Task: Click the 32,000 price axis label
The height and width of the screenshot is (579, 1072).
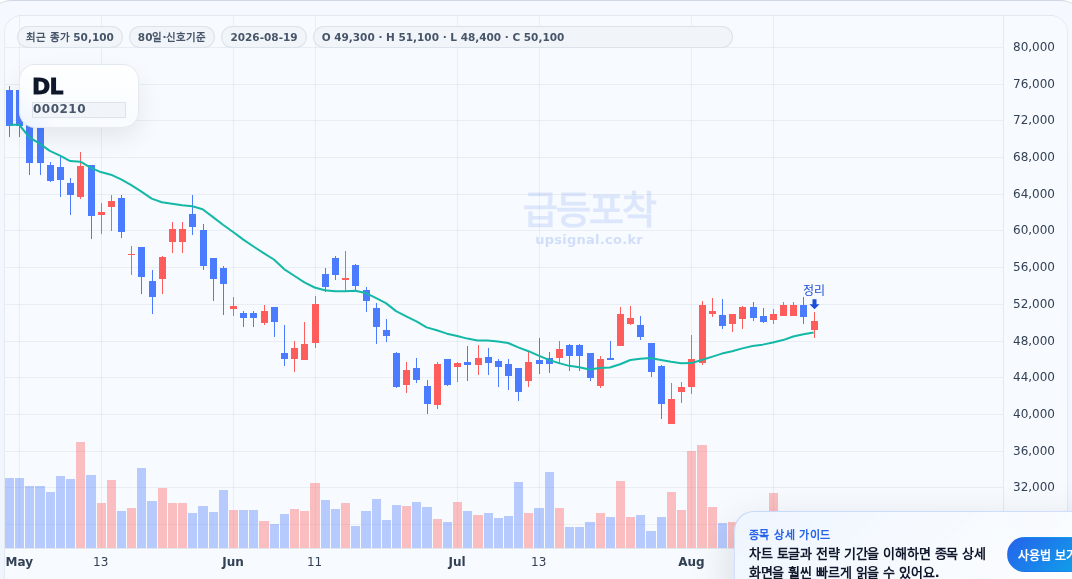Action: click(1034, 487)
